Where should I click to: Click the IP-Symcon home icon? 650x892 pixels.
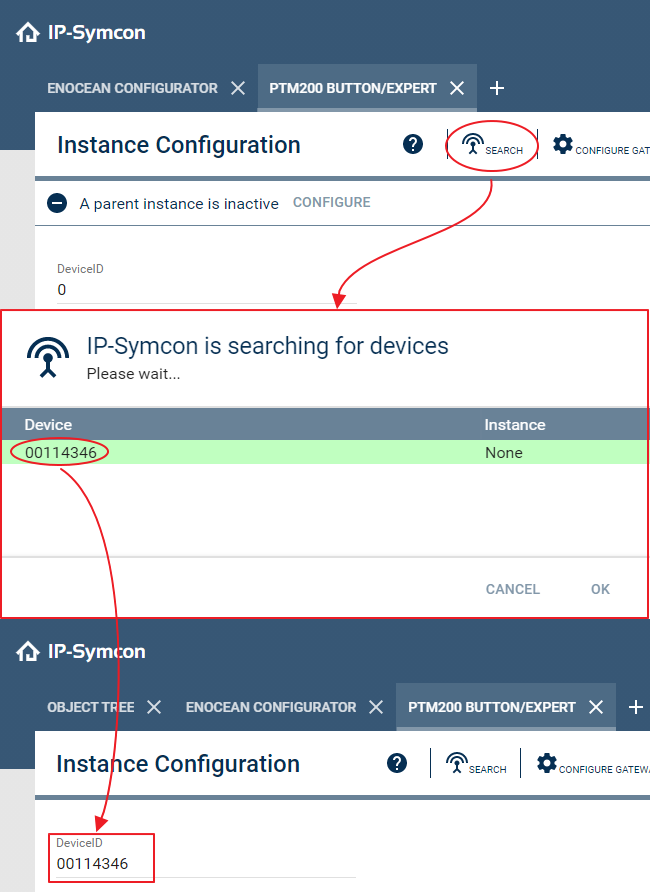click(x=27, y=31)
